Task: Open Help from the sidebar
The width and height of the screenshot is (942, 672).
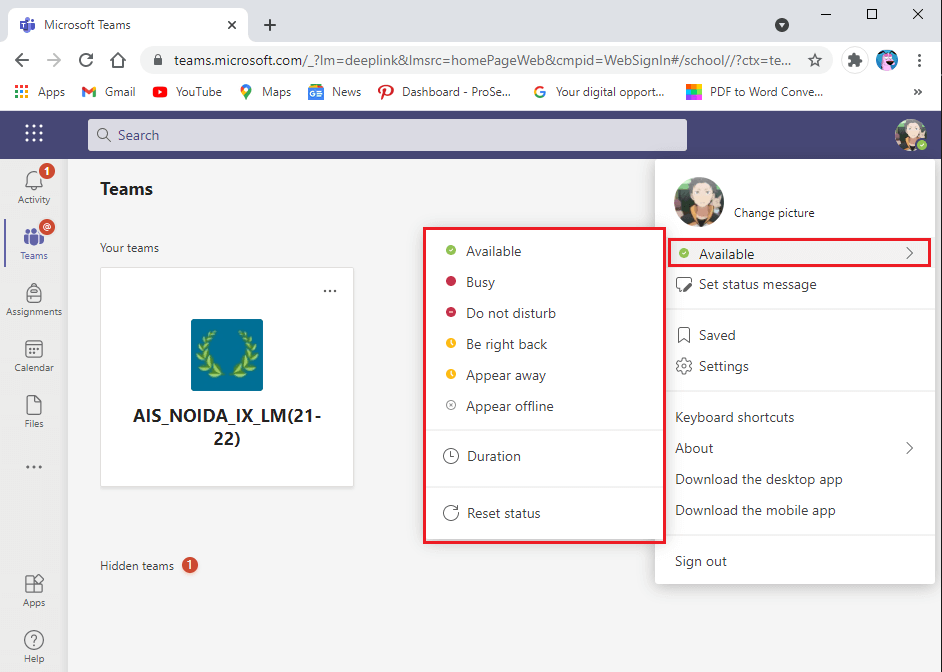Action: tap(33, 643)
